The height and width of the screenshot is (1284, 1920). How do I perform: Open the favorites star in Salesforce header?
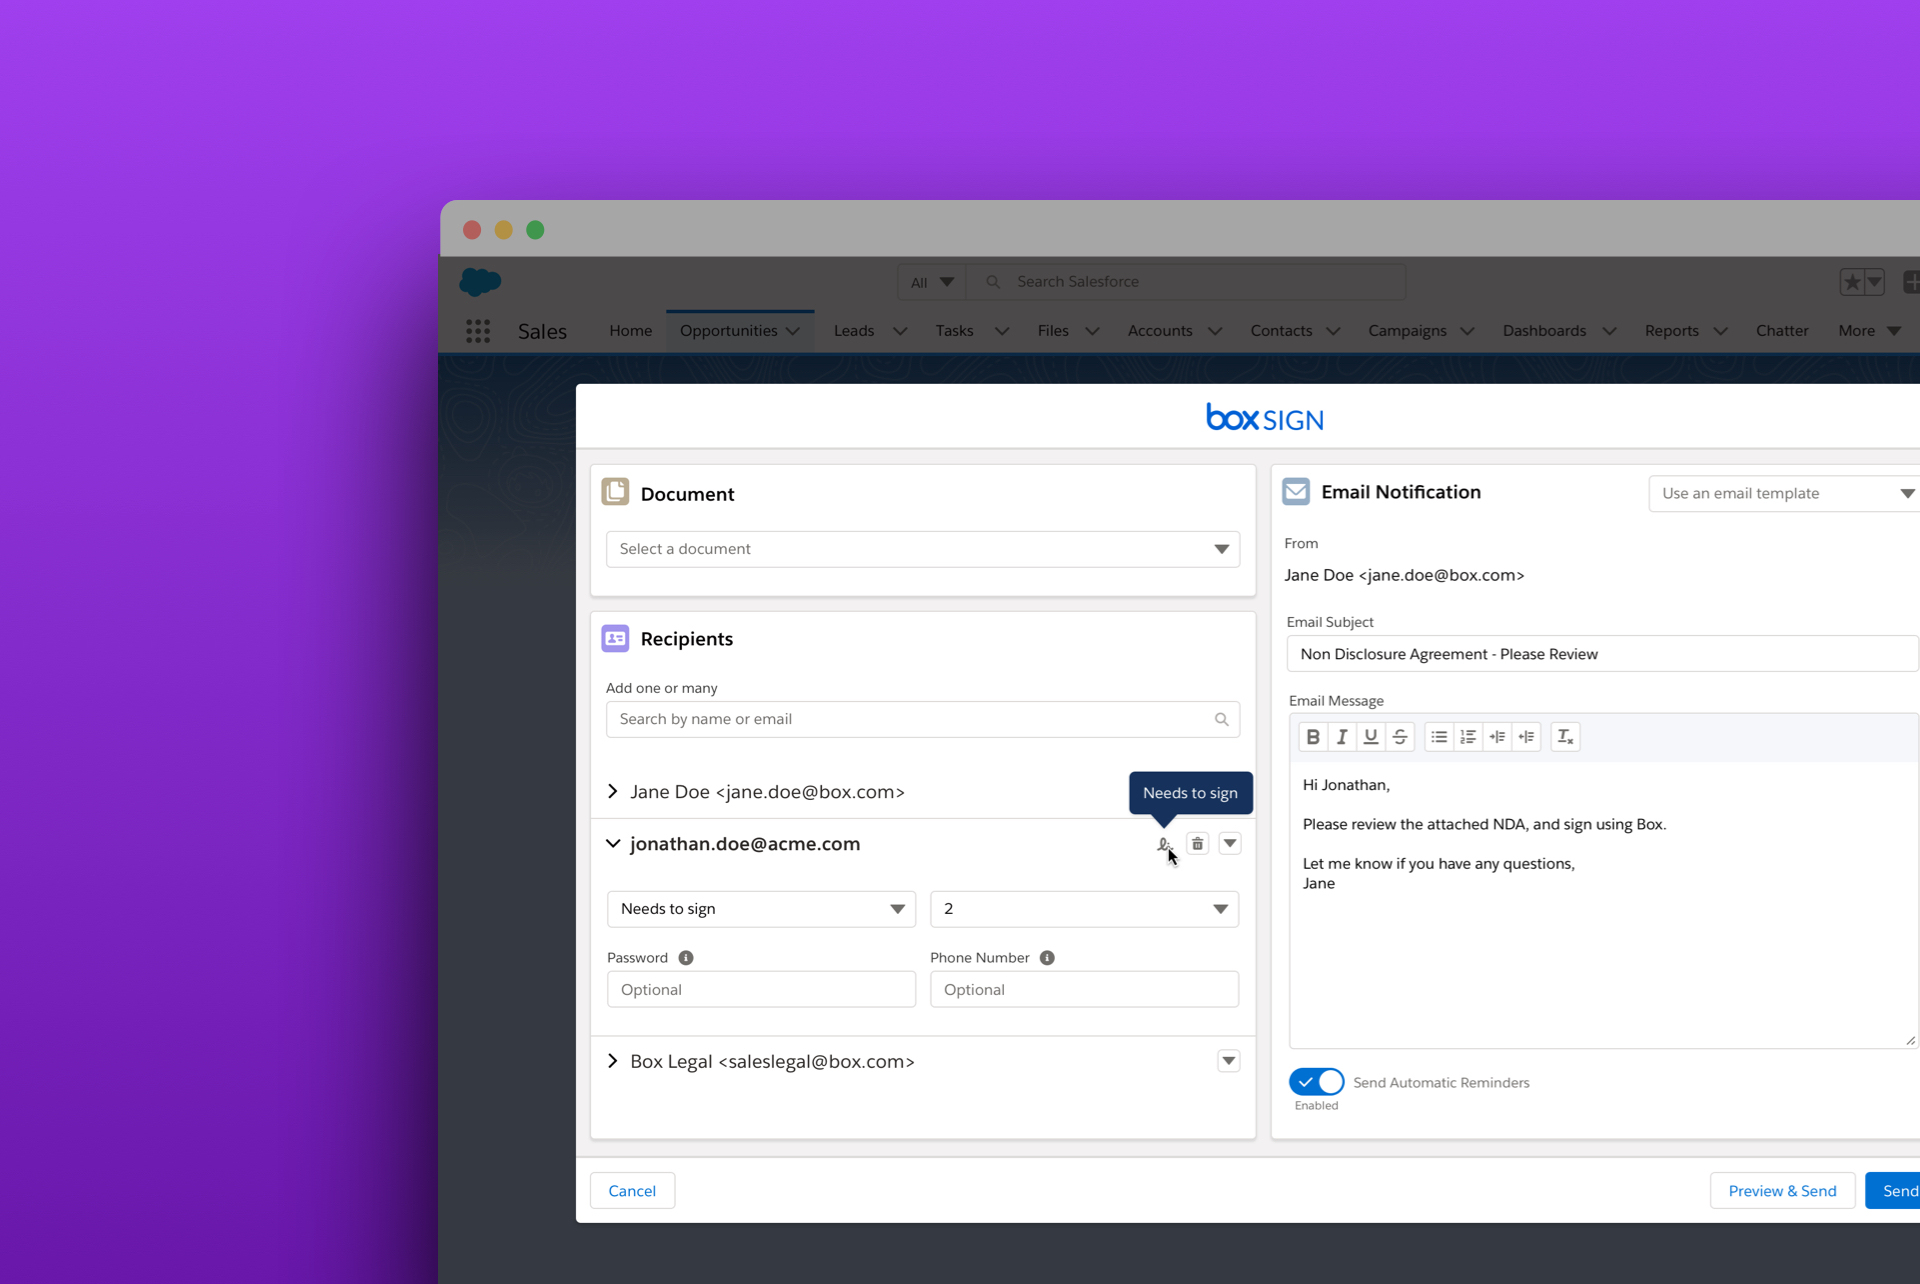[1853, 282]
